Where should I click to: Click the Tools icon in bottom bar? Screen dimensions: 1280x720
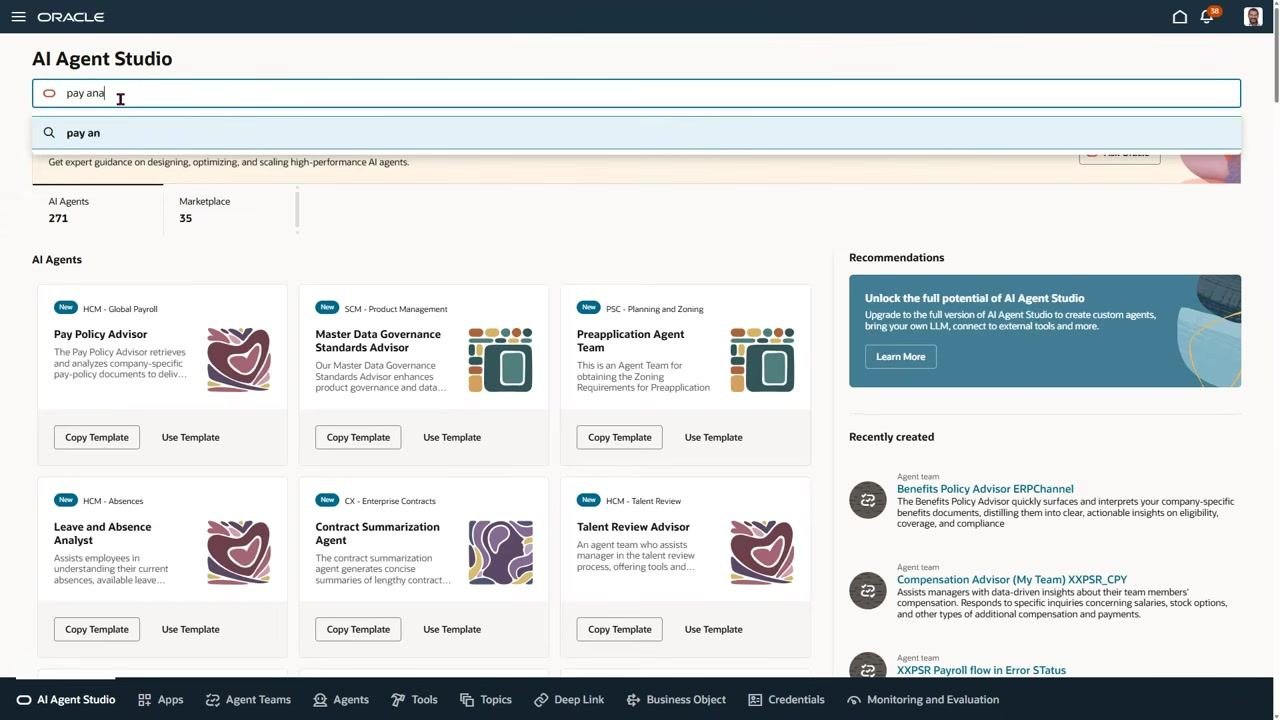398,700
